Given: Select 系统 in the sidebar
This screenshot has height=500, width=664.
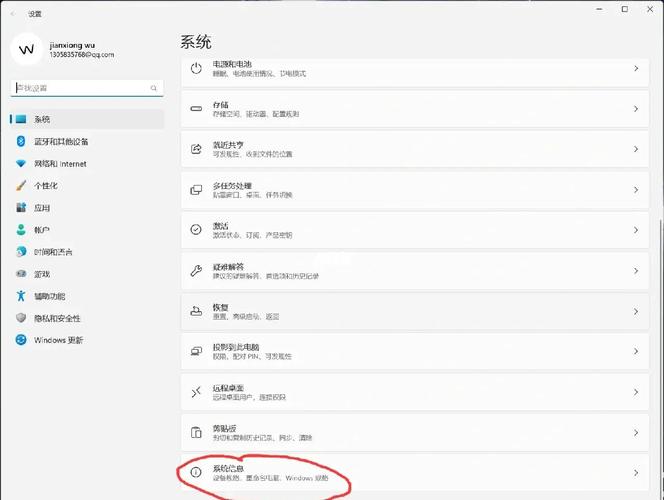Looking at the screenshot, I should coord(87,119).
